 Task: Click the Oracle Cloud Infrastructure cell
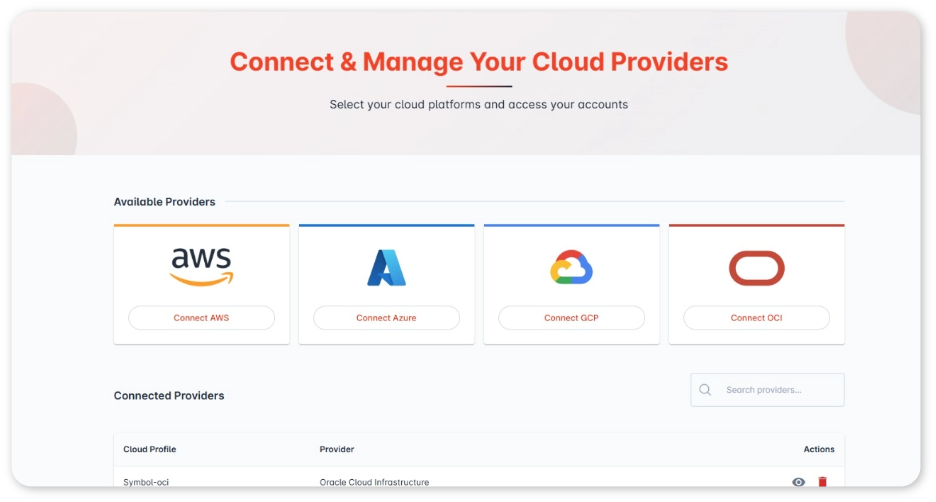[374, 482]
